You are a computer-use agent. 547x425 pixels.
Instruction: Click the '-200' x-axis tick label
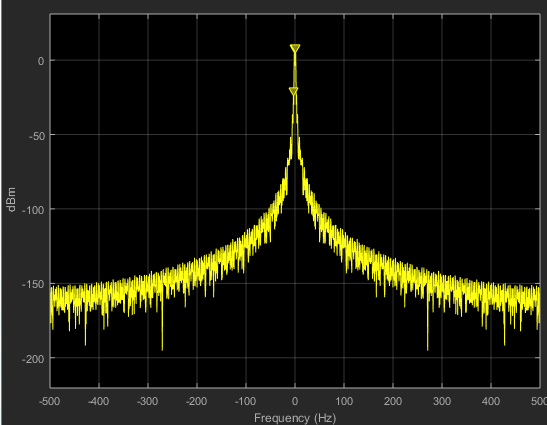[x=196, y=401]
